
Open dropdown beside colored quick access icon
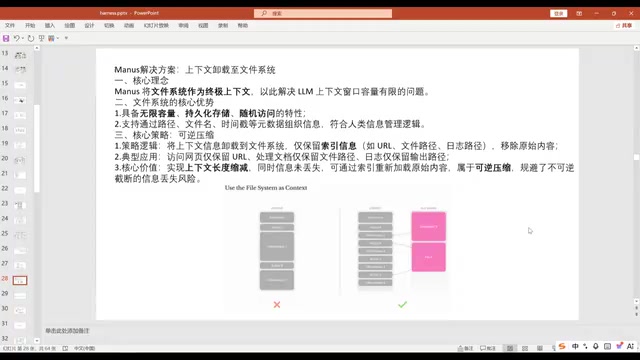(58, 38)
